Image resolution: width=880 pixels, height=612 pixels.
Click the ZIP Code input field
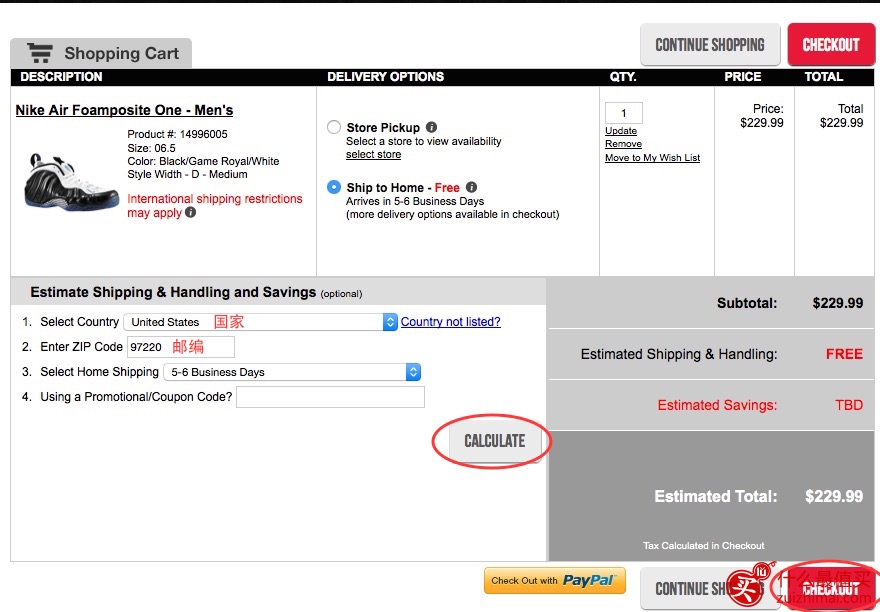pos(181,347)
